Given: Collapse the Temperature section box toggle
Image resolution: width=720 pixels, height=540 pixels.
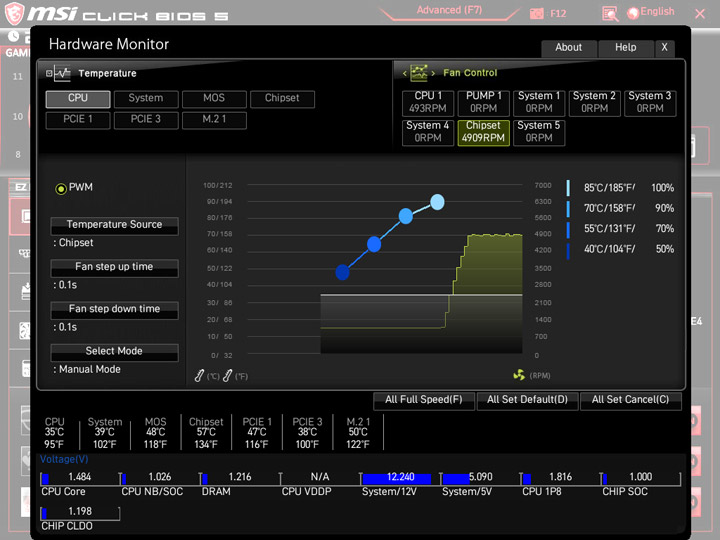Looking at the screenshot, I should (49, 73).
